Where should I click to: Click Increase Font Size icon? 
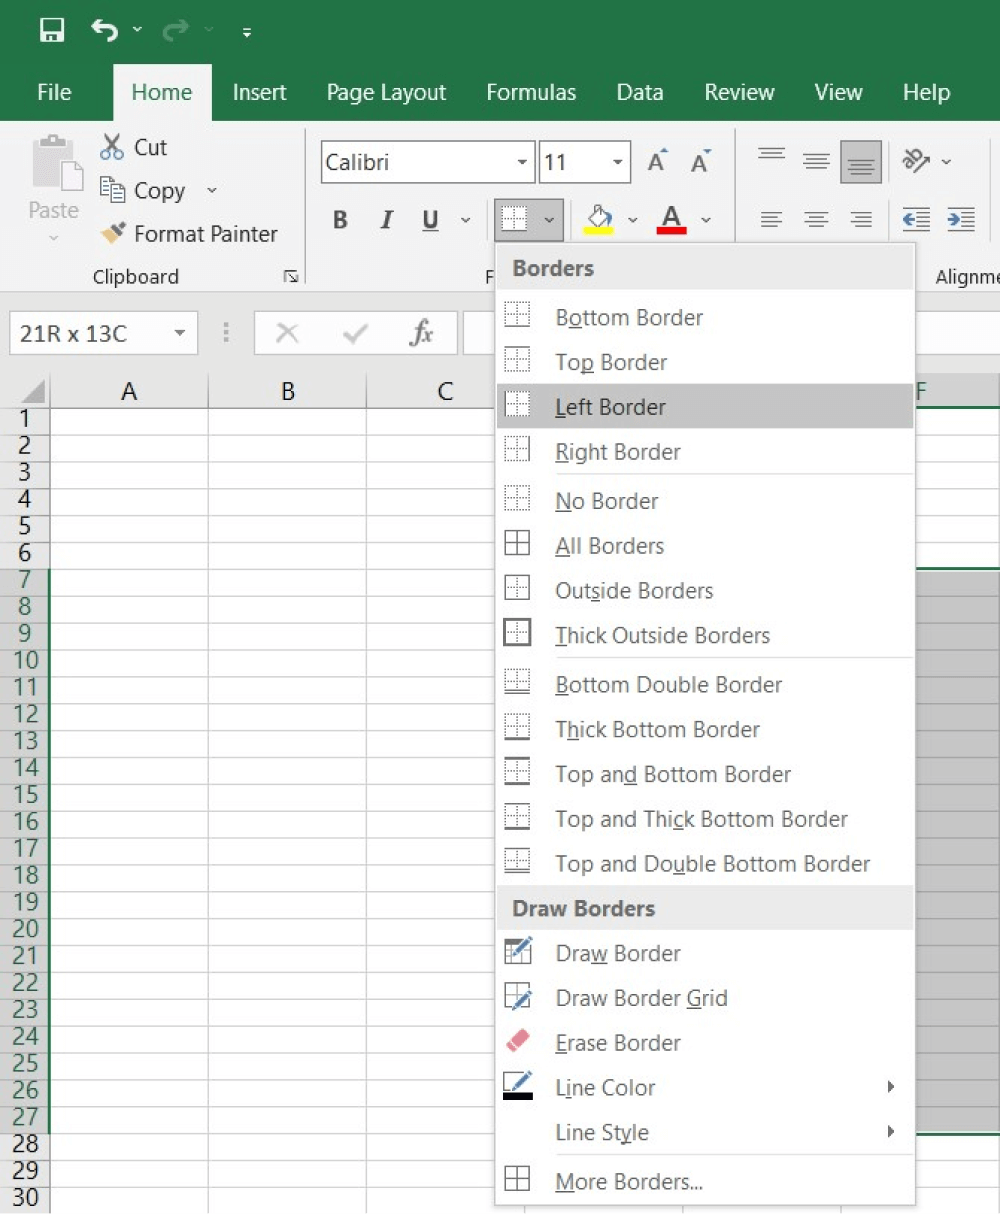[657, 162]
